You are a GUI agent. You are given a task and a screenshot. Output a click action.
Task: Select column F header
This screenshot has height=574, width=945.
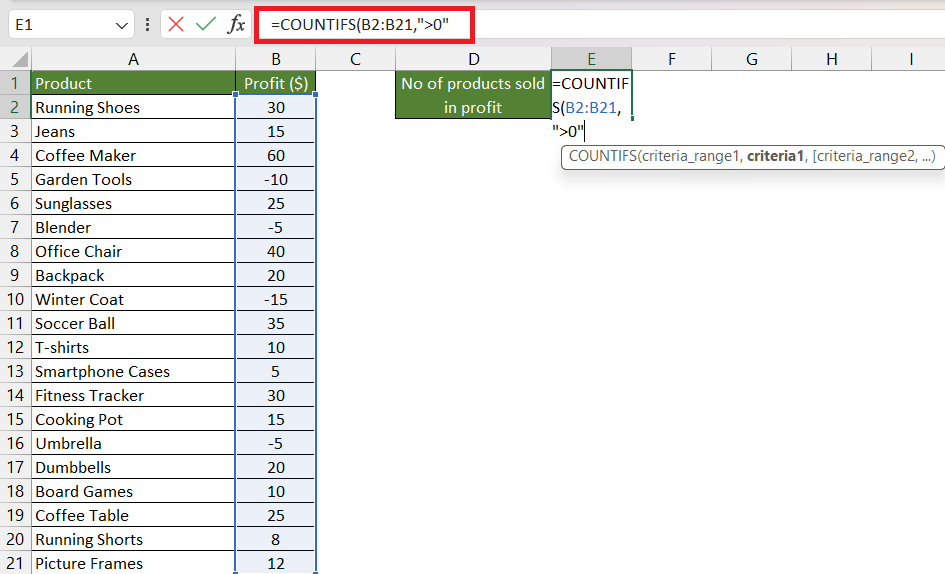pos(671,59)
